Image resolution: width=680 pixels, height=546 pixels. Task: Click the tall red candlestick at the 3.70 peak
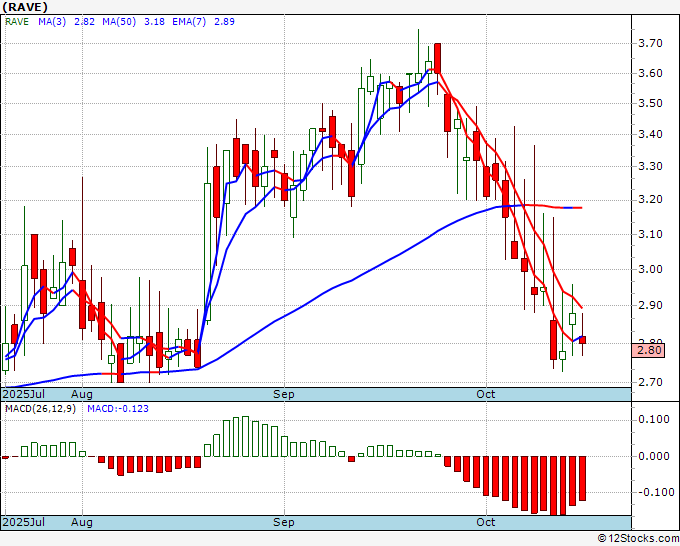438,59
